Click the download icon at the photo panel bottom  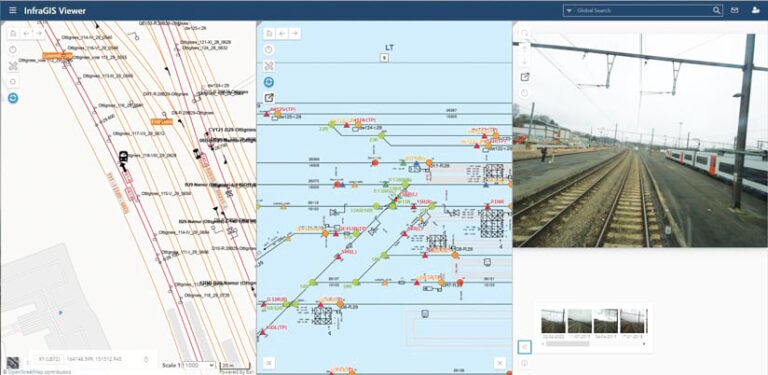pos(524,364)
